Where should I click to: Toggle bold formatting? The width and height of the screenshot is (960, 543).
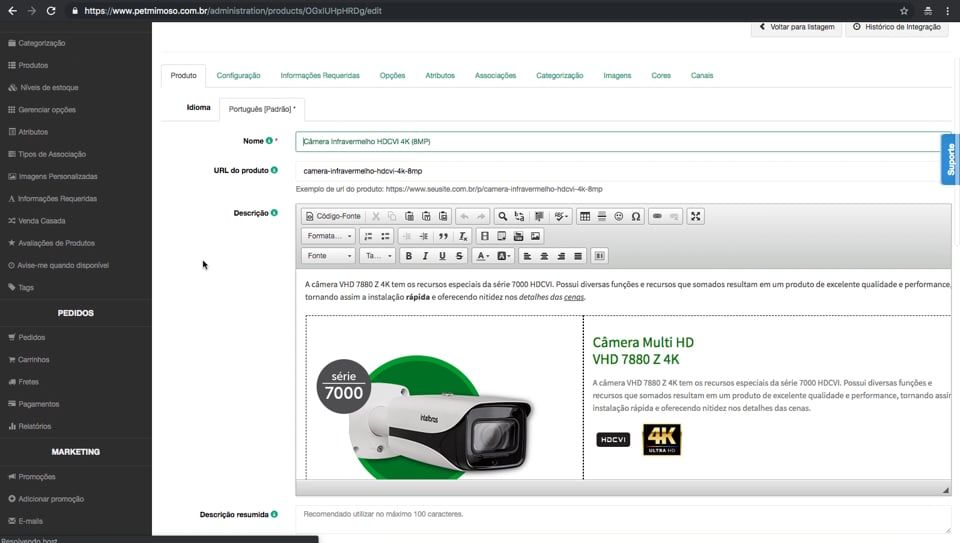408,256
